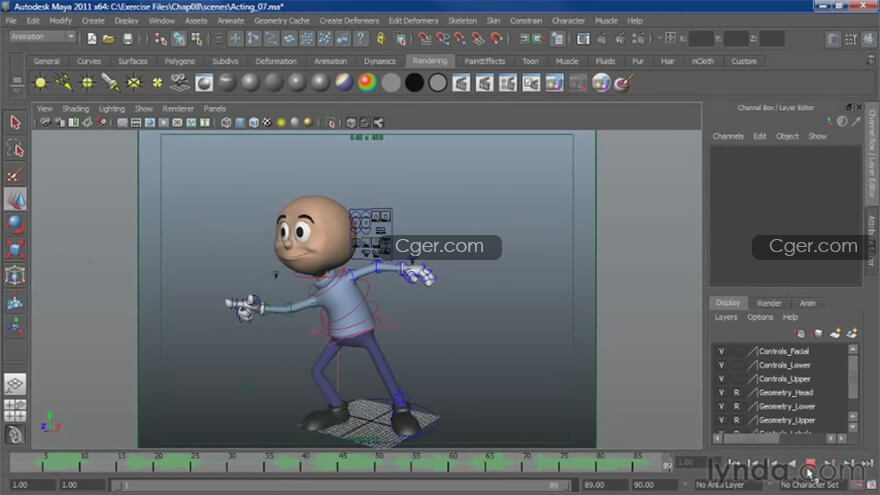Select the arrow Select tool
Image resolution: width=880 pixels, height=495 pixels.
tap(15, 122)
